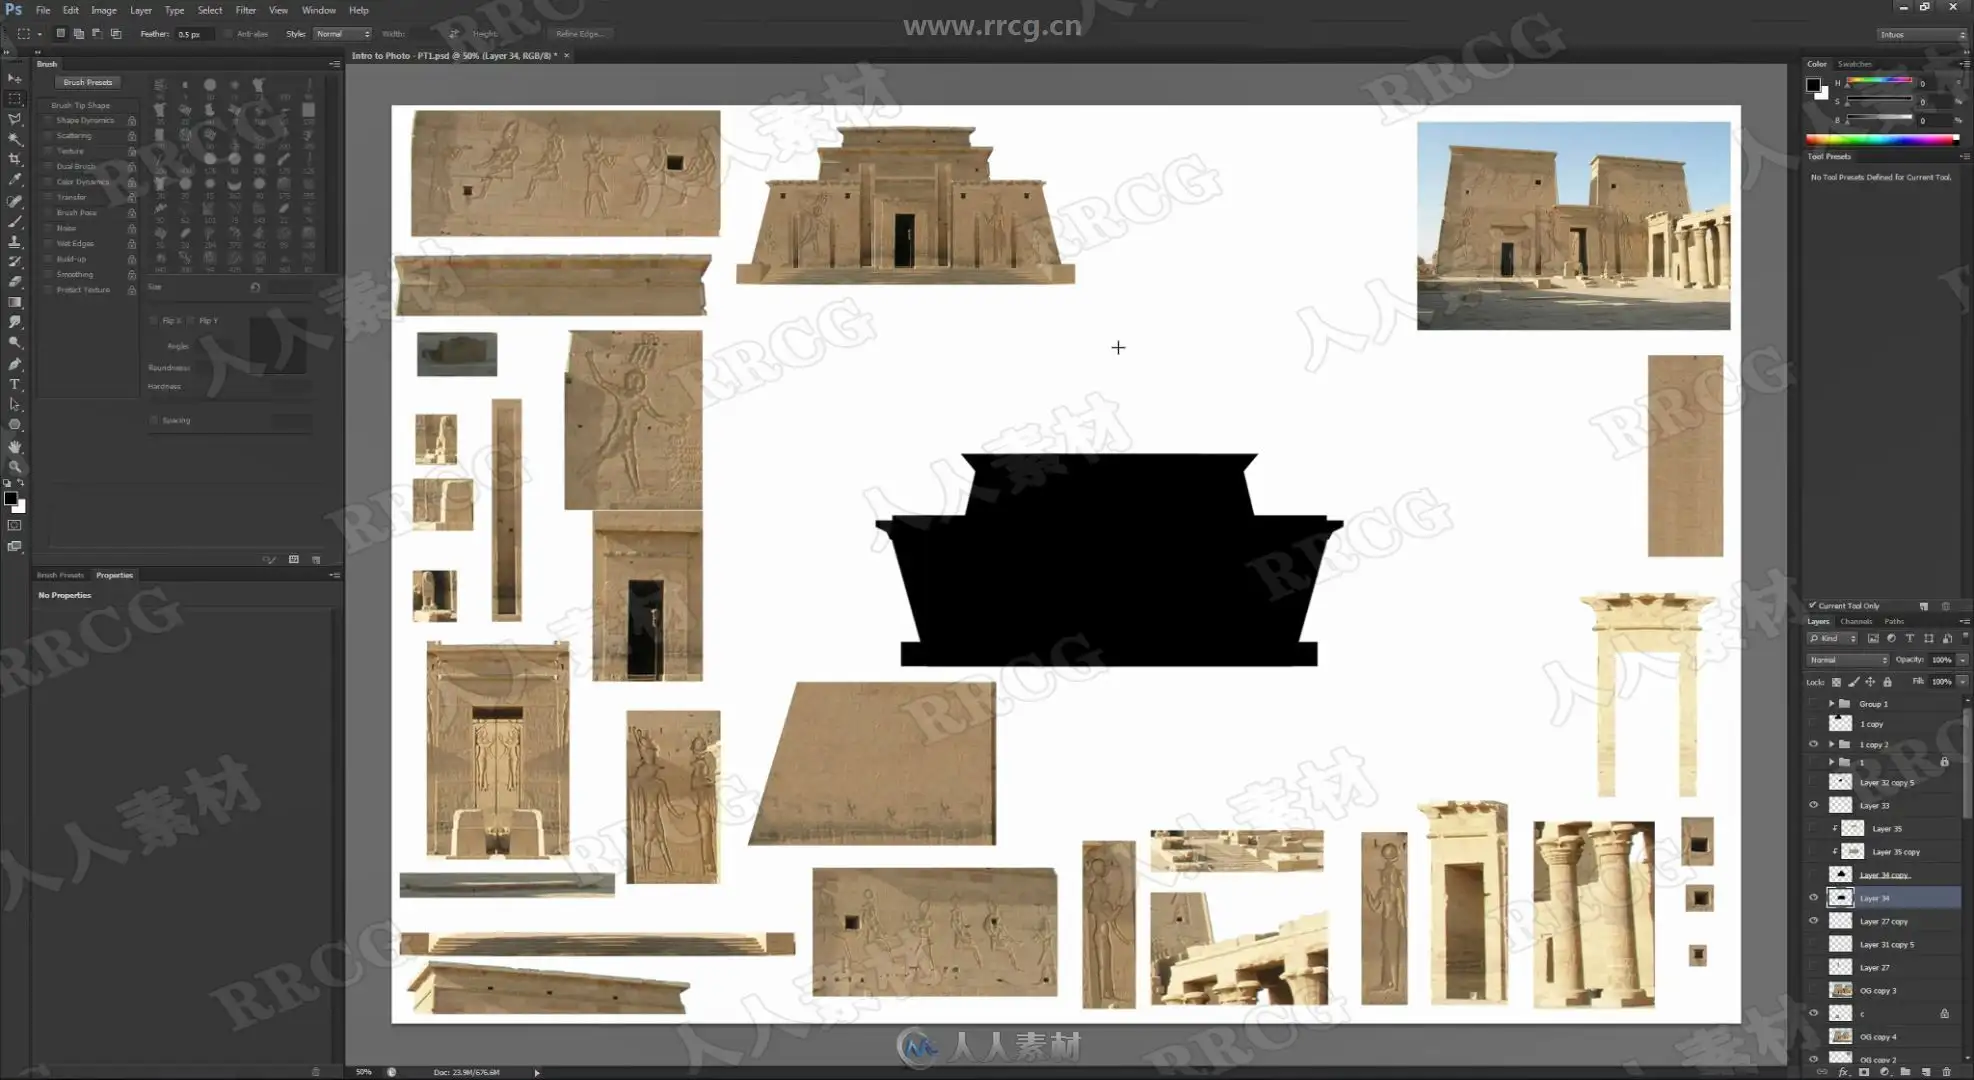This screenshot has width=1974, height=1080.
Task: Hide Layer 27 copy eye icon
Action: [1813, 921]
